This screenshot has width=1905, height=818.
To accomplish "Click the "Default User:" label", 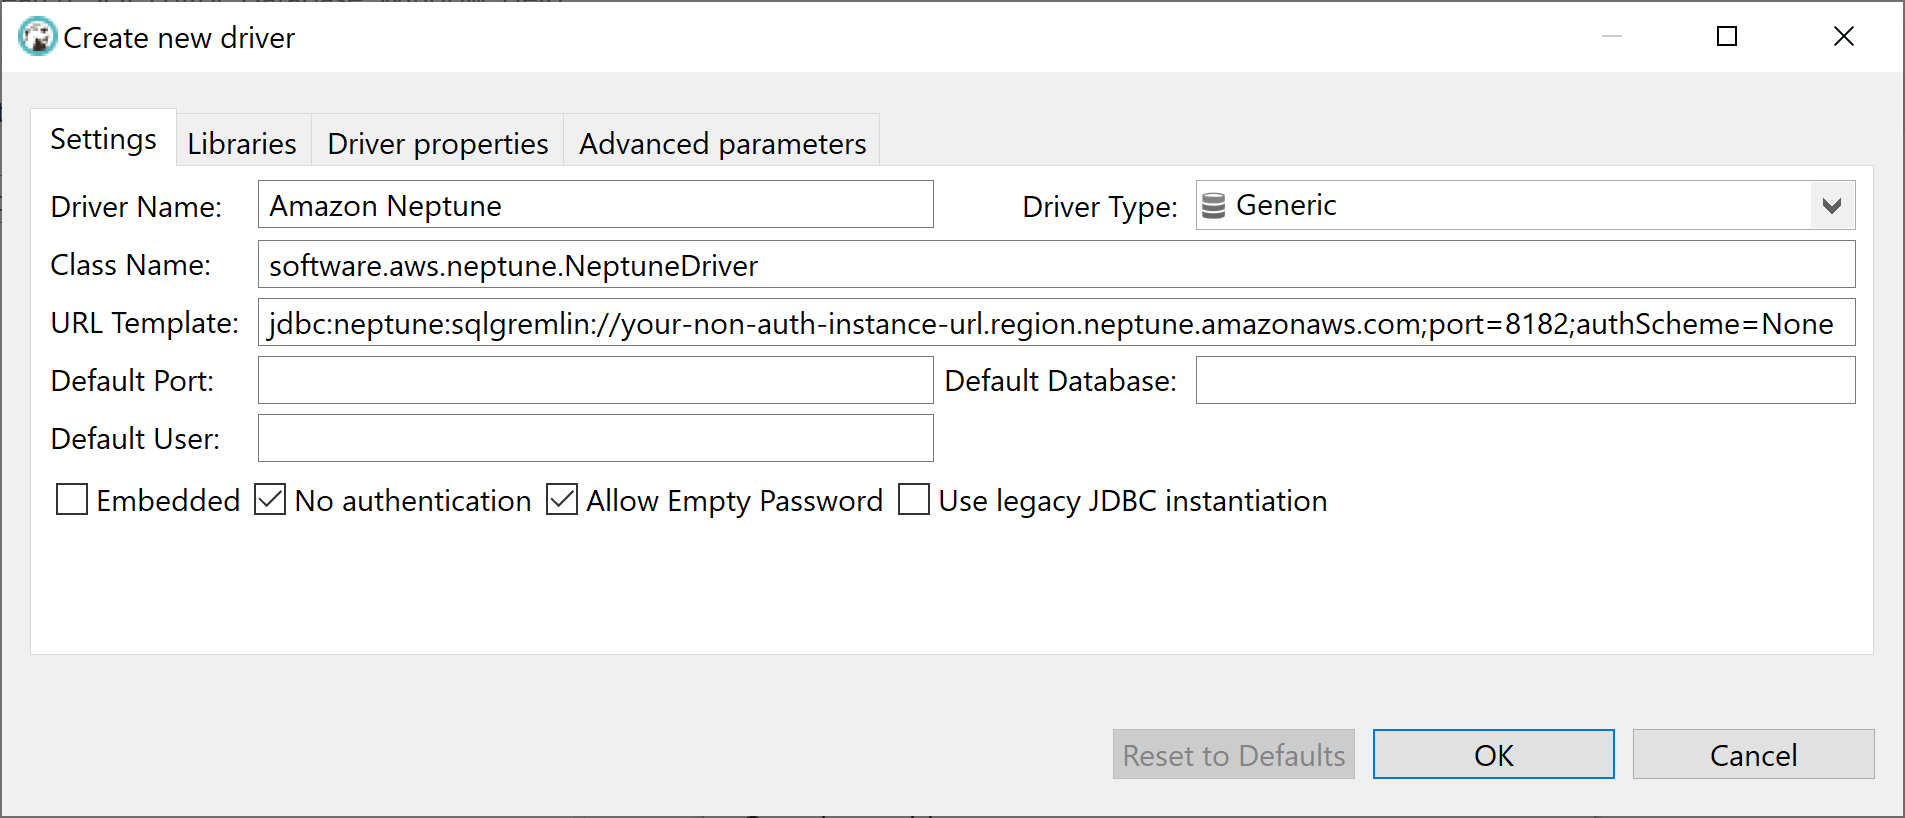I will point(135,439).
